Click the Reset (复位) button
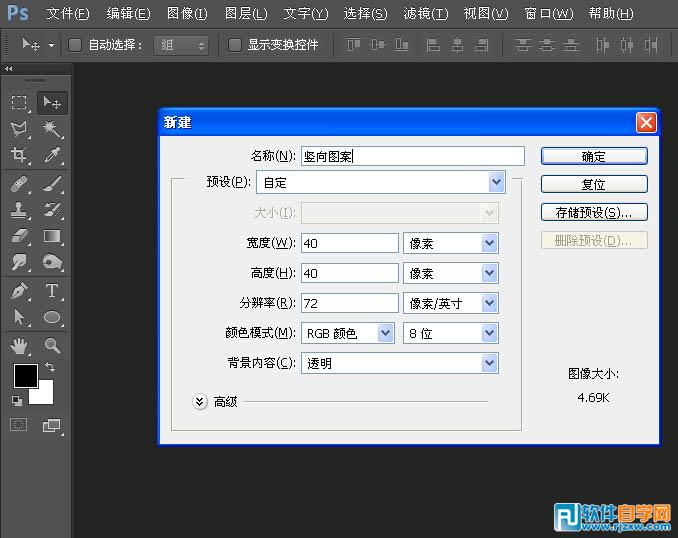678x538 pixels. (x=594, y=184)
